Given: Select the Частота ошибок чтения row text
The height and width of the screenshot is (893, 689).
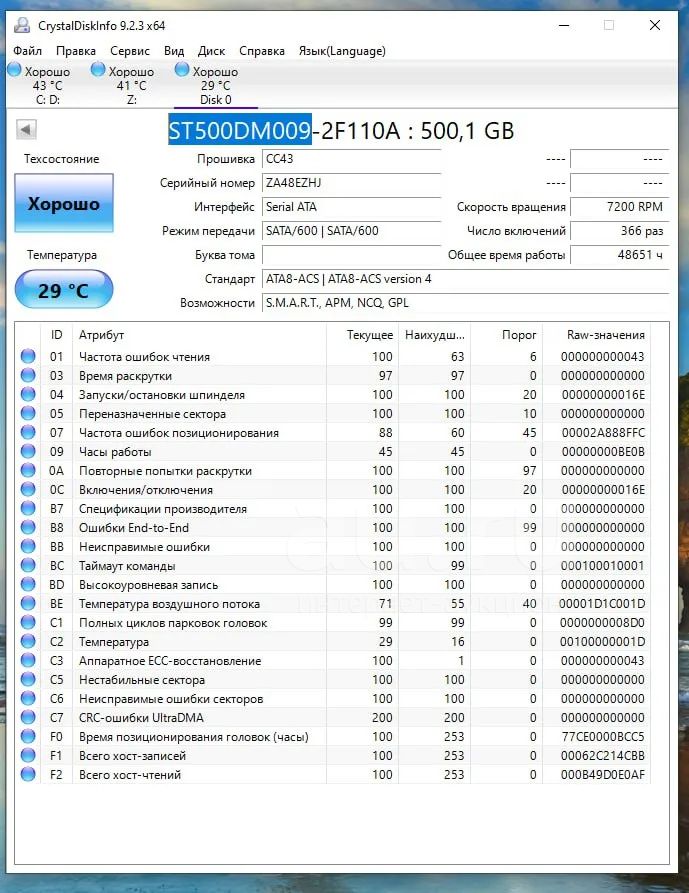Looking at the screenshot, I should (x=144, y=357).
